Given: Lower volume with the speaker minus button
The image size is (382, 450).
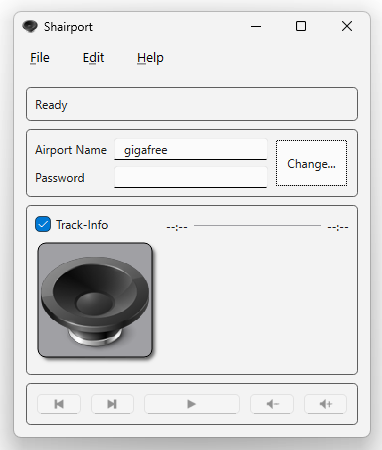Looking at the screenshot, I should pos(272,404).
